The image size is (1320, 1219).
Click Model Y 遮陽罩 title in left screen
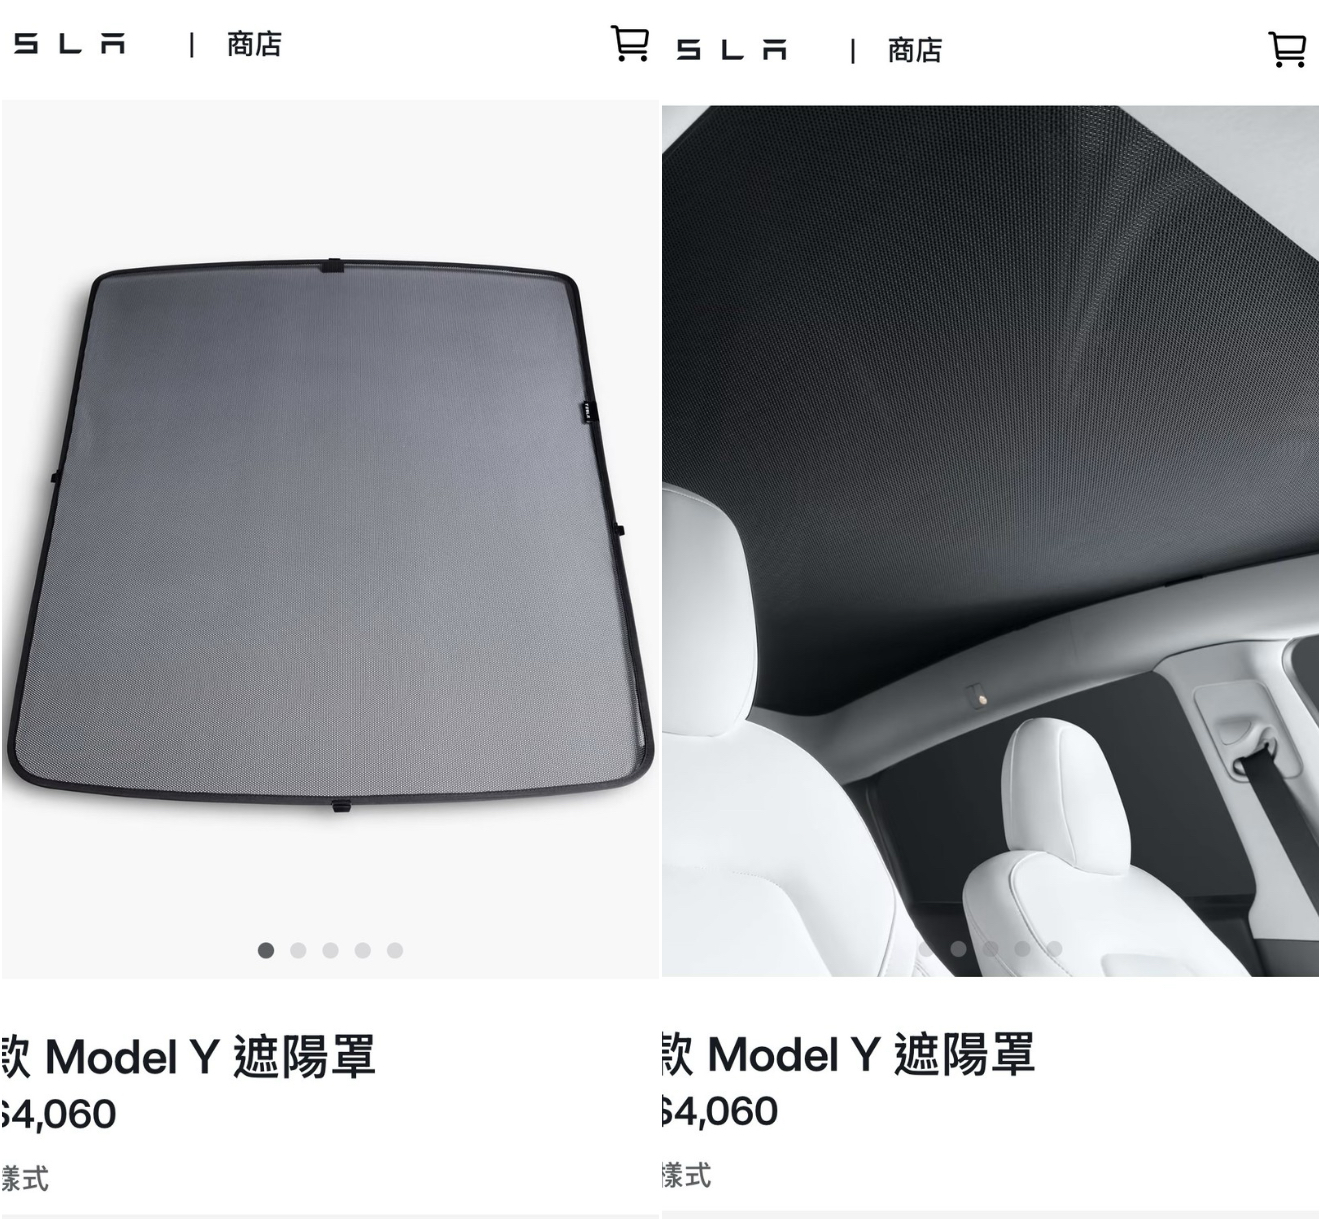coord(210,1057)
